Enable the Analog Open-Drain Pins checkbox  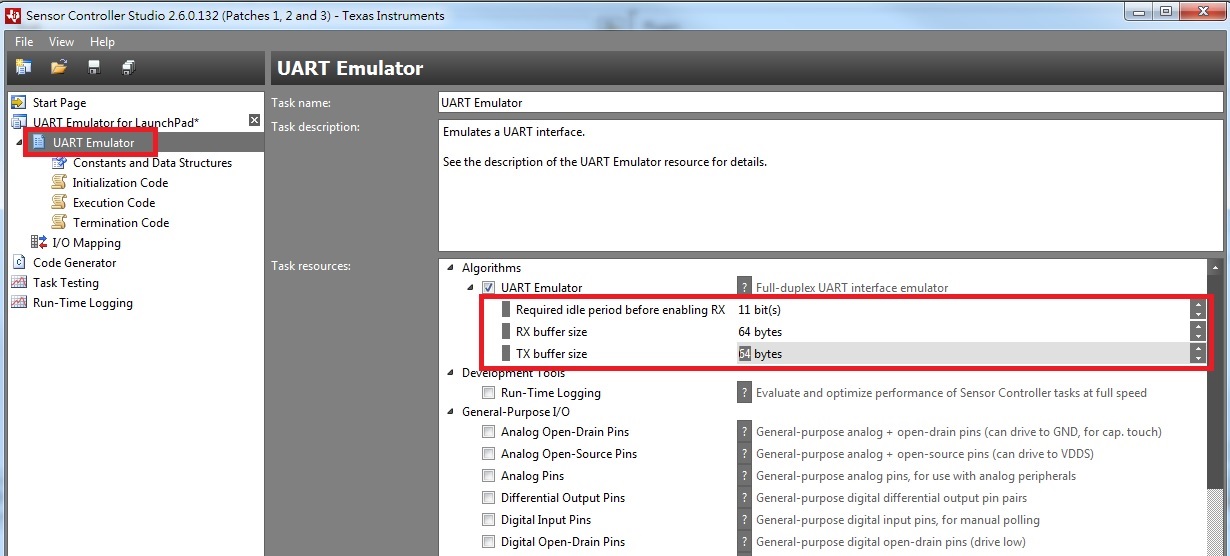click(489, 432)
